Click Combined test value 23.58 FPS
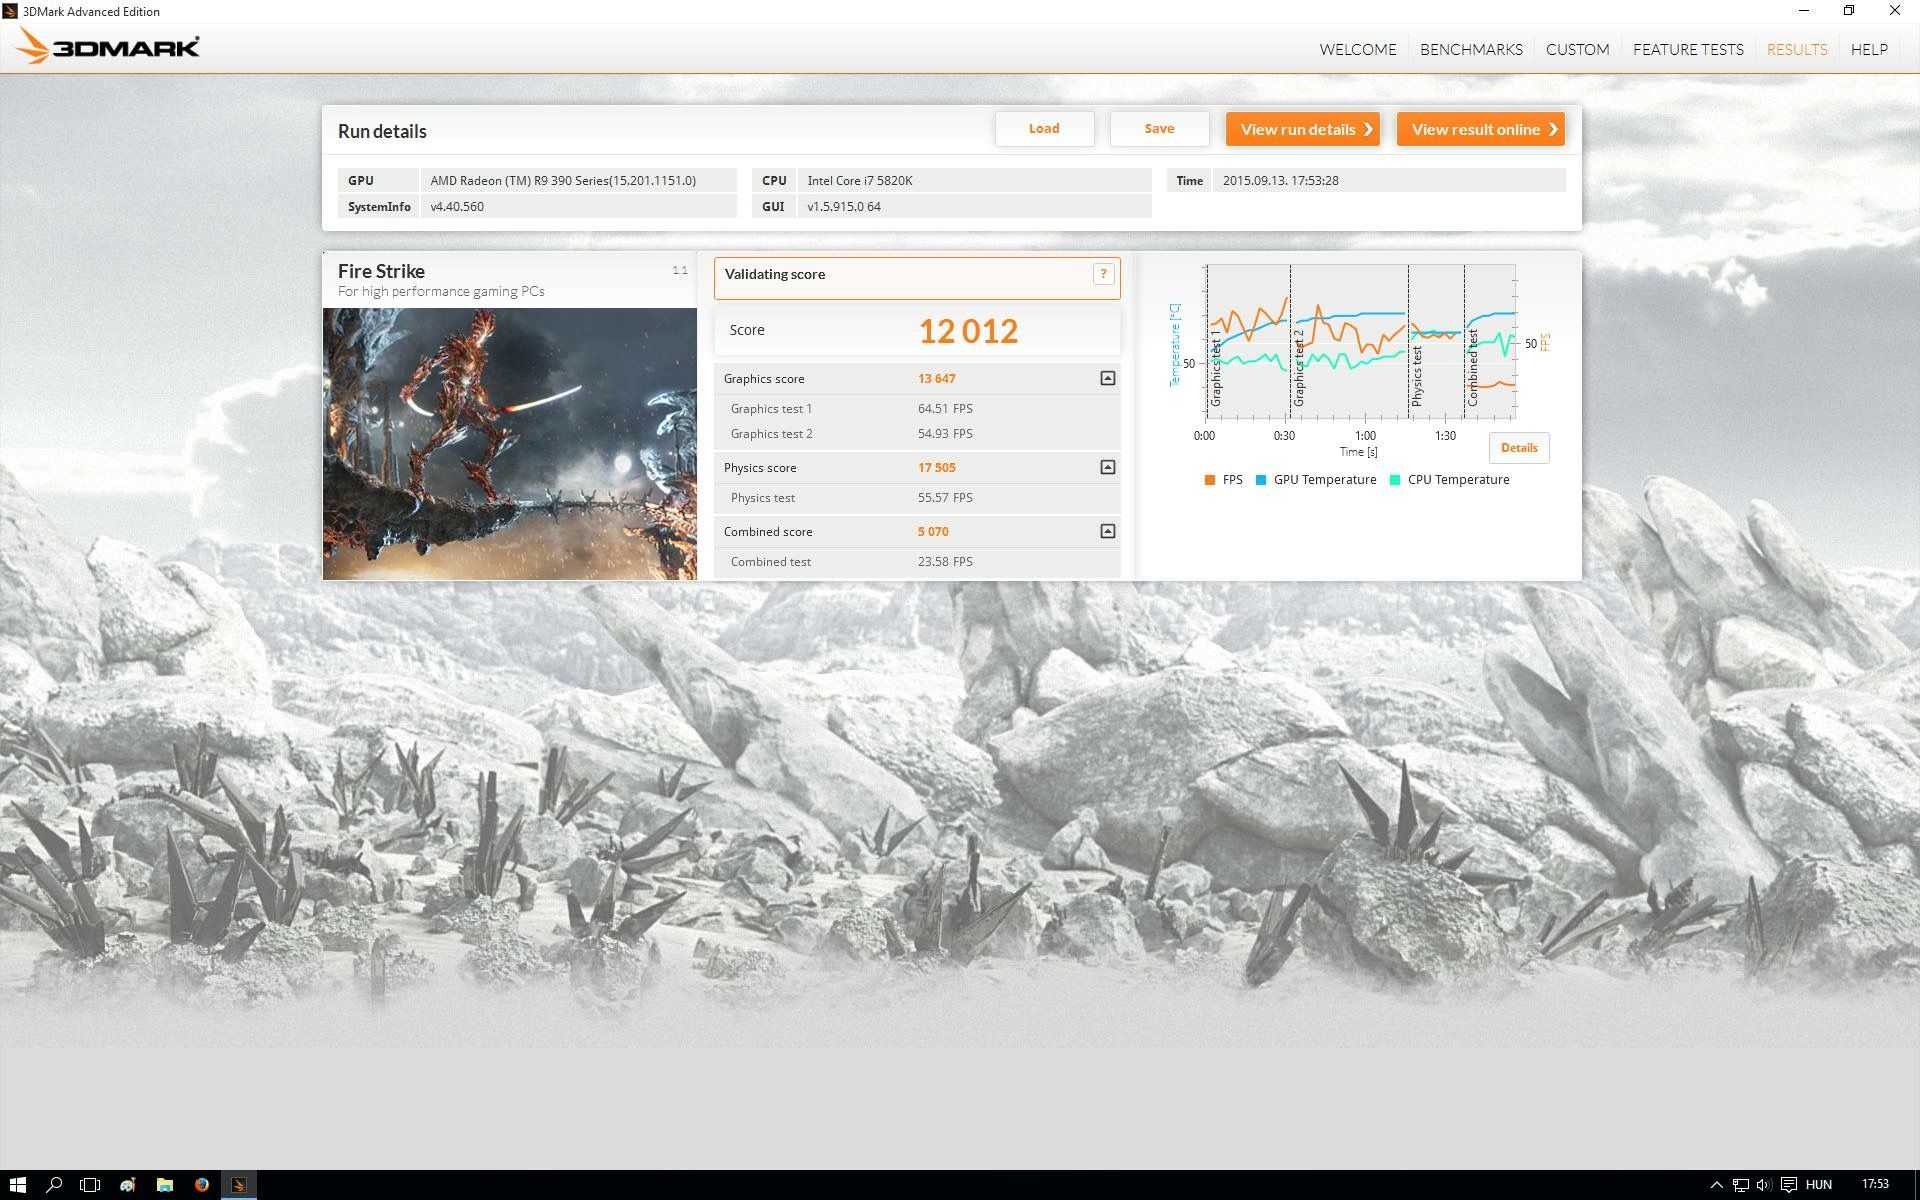 click(x=945, y=562)
